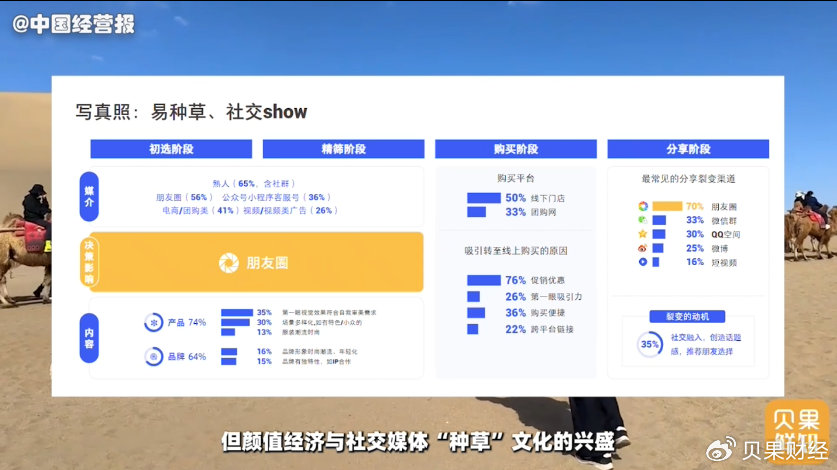Click the 媒介 side label pill

(x=89, y=197)
